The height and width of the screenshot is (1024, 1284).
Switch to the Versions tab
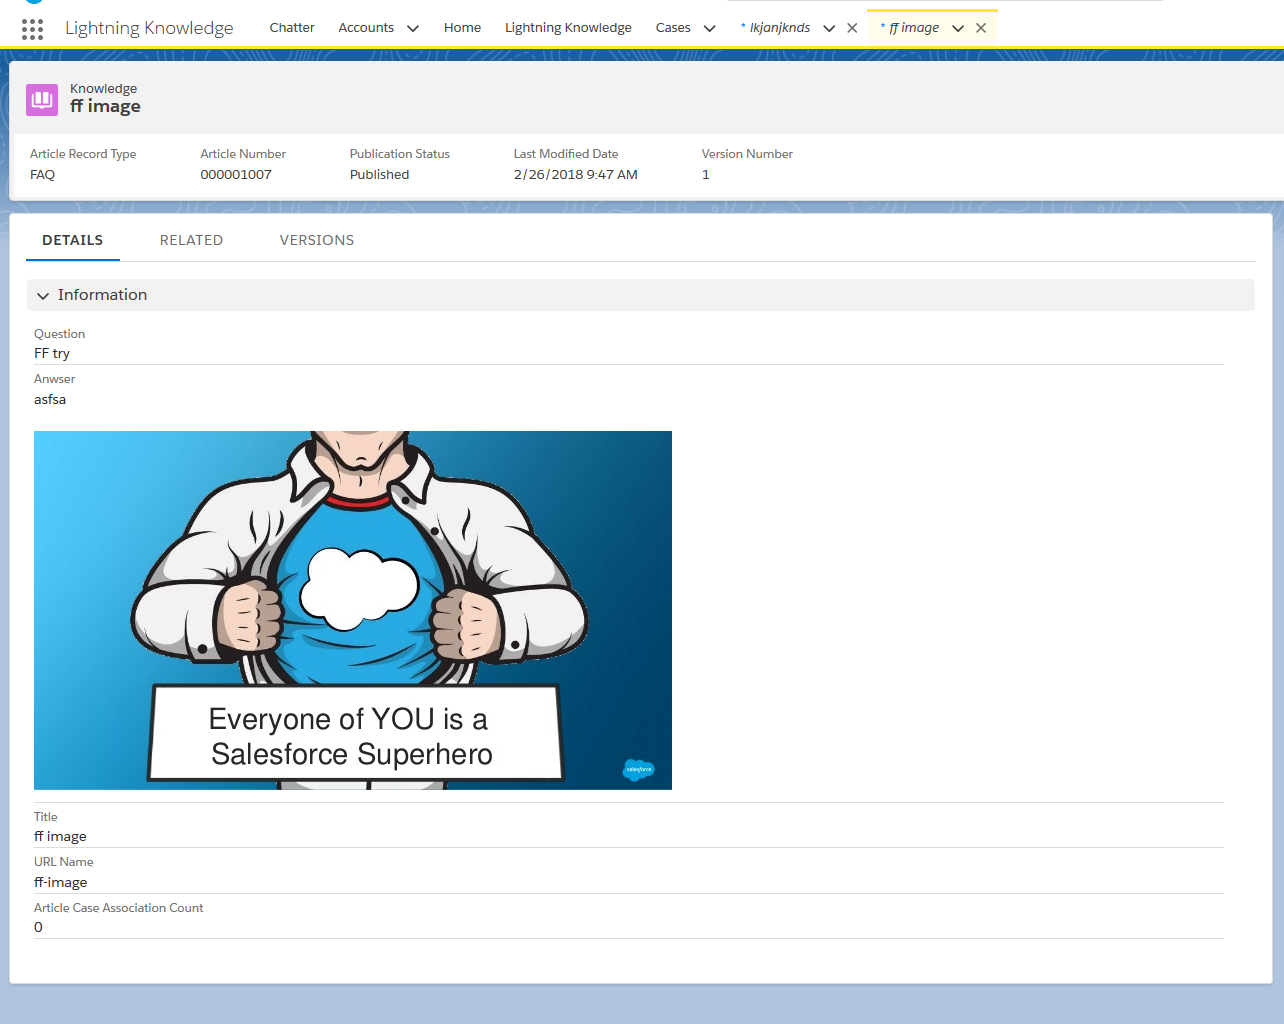pyautogui.click(x=317, y=240)
